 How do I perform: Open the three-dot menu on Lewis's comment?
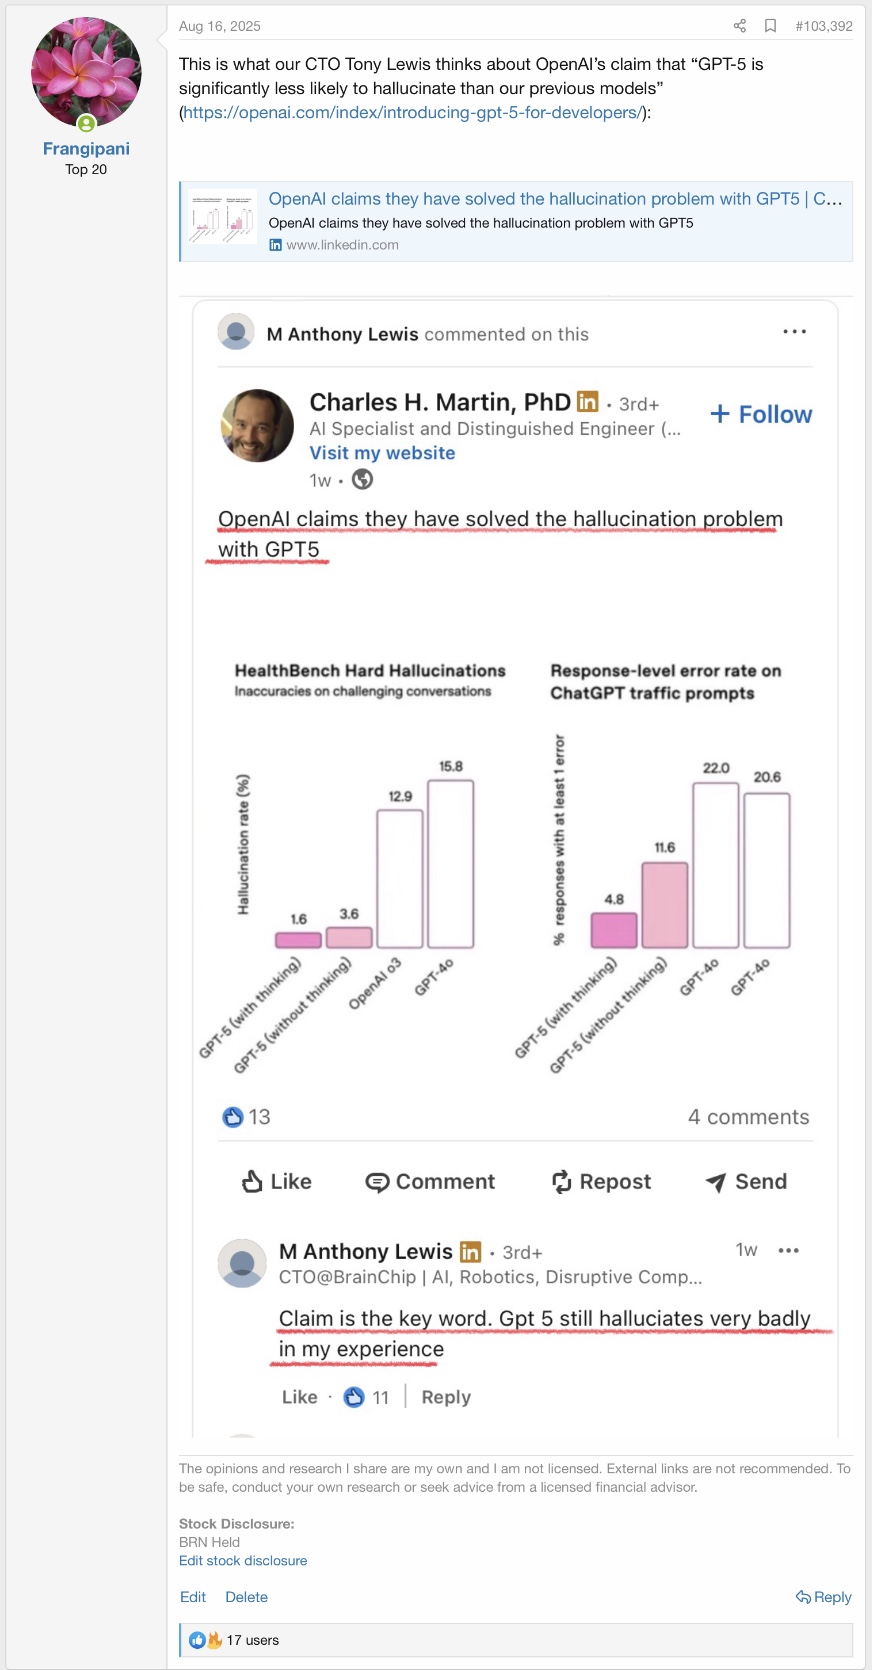coord(788,1250)
